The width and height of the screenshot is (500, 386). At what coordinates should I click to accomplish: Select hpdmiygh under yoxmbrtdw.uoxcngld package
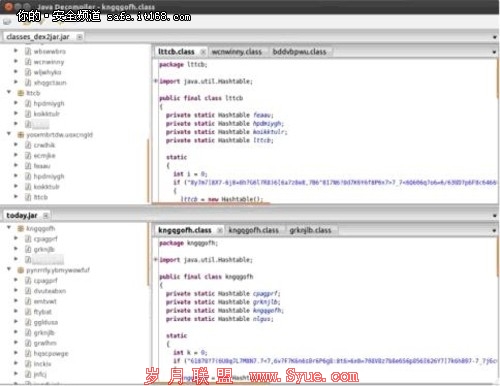click(x=49, y=176)
